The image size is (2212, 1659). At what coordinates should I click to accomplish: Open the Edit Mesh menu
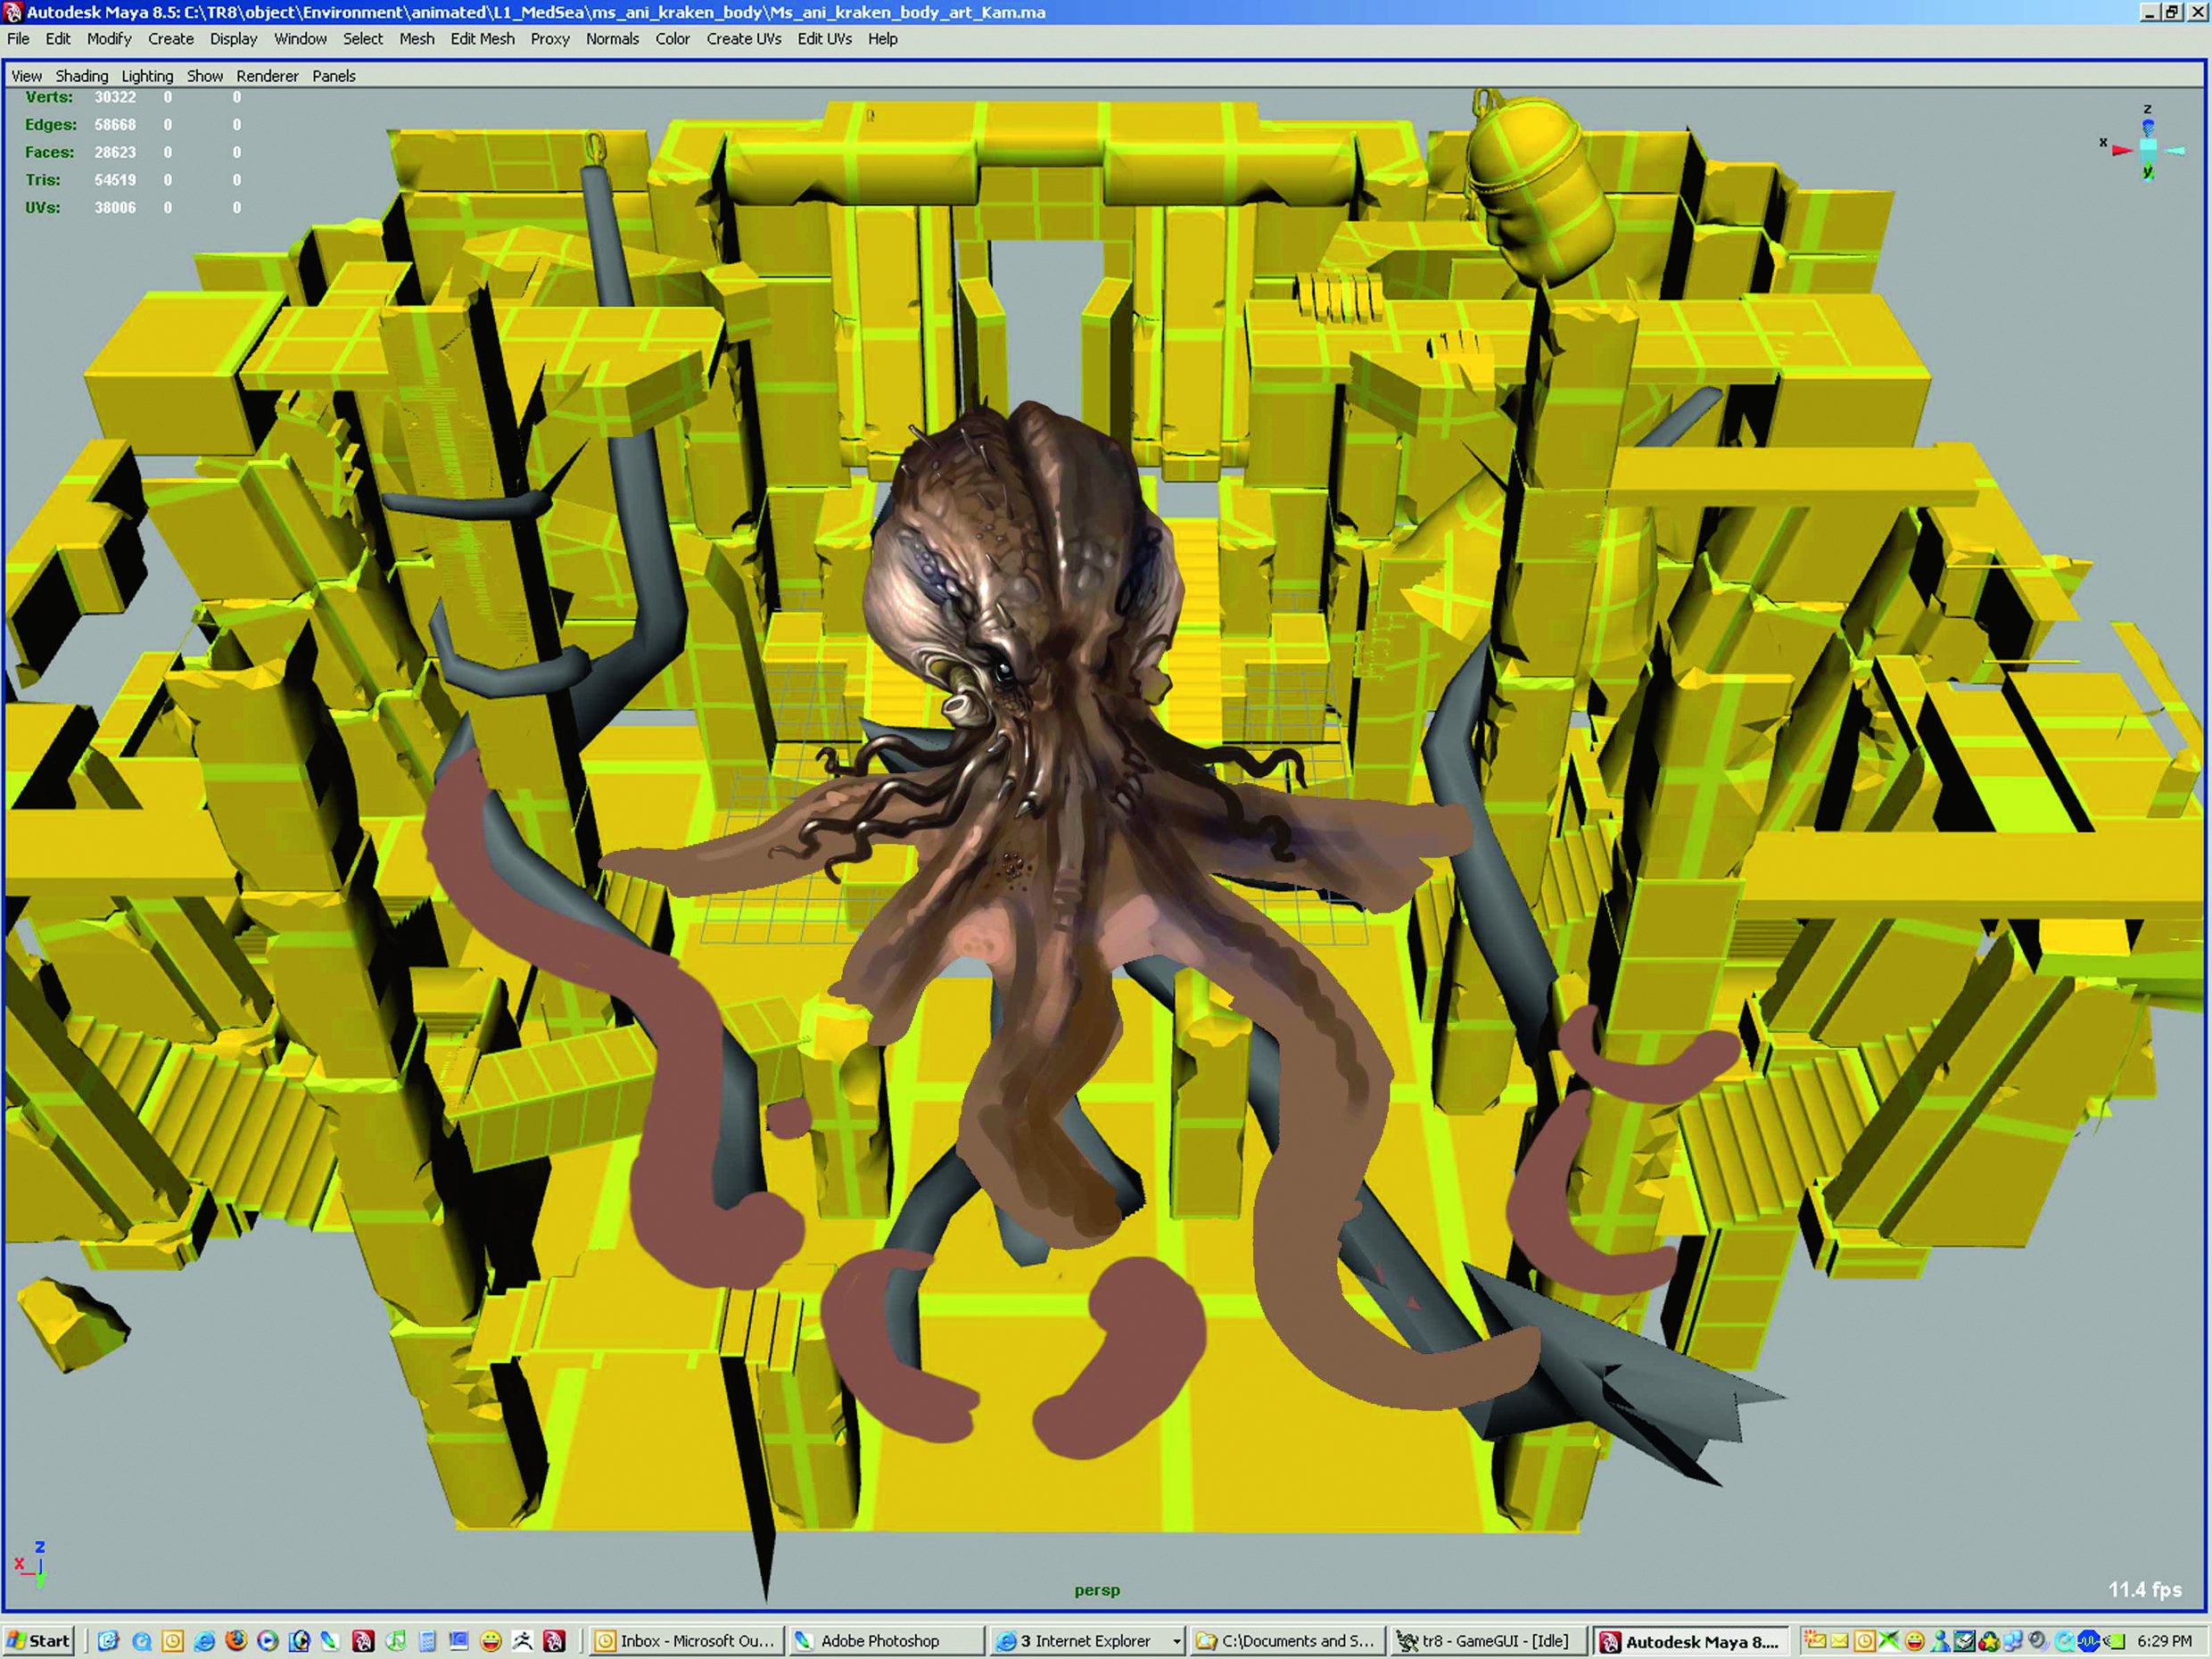click(x=482, y=39)
